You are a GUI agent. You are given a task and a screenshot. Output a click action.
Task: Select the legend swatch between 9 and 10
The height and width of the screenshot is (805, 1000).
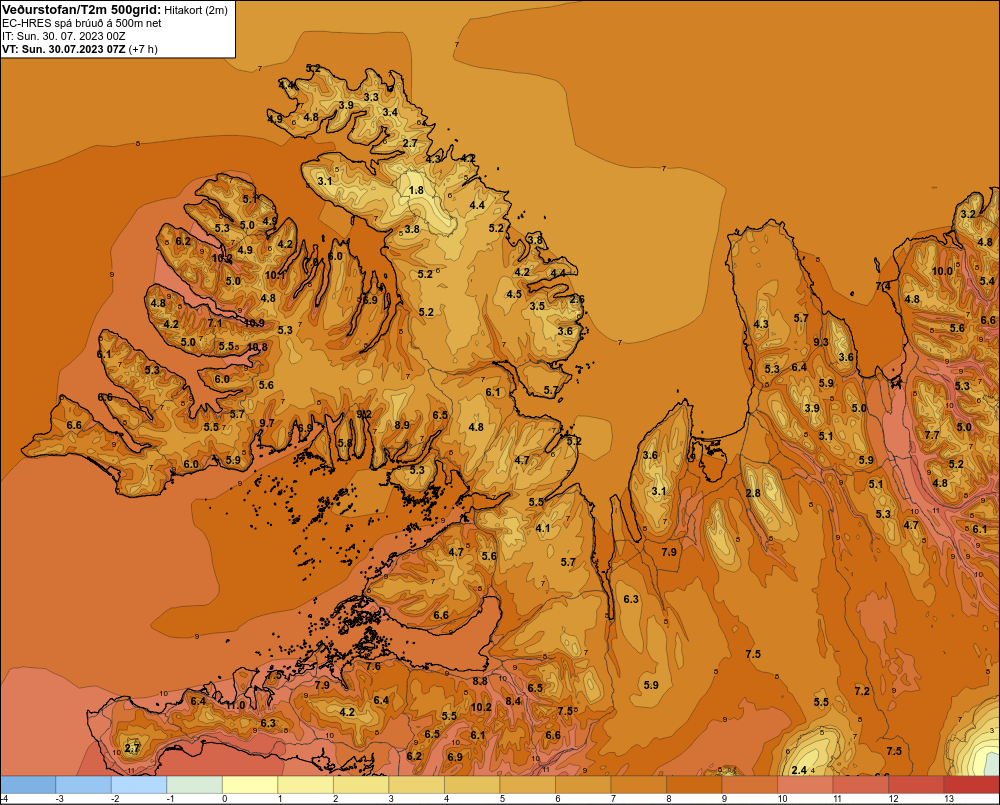point(749,784)
